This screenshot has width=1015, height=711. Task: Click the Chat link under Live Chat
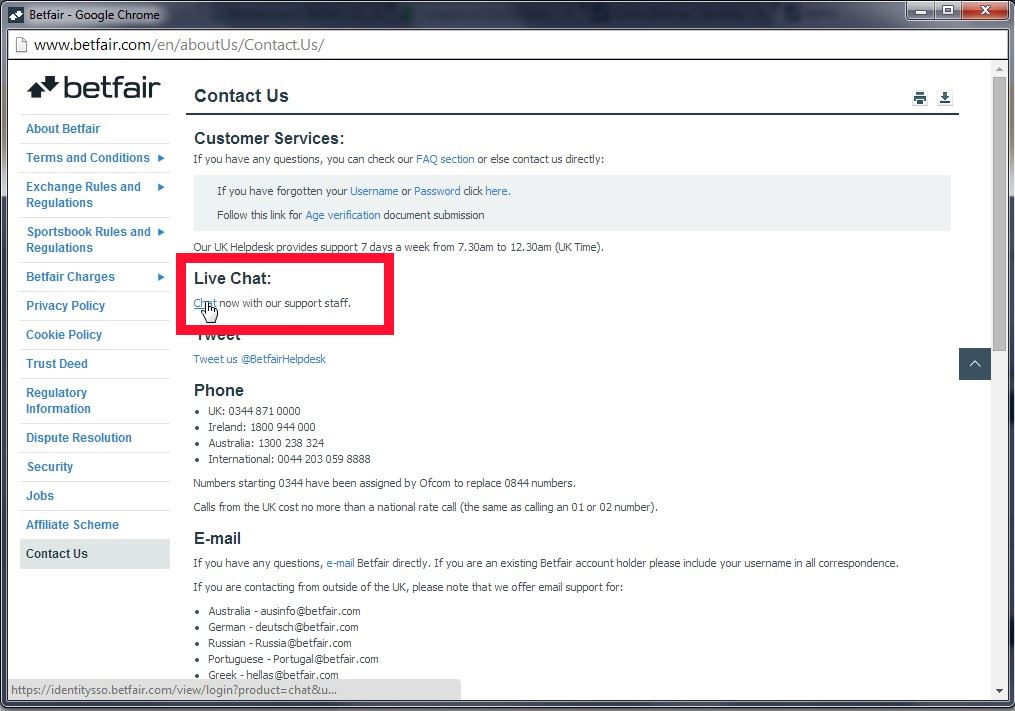(205, 303)
